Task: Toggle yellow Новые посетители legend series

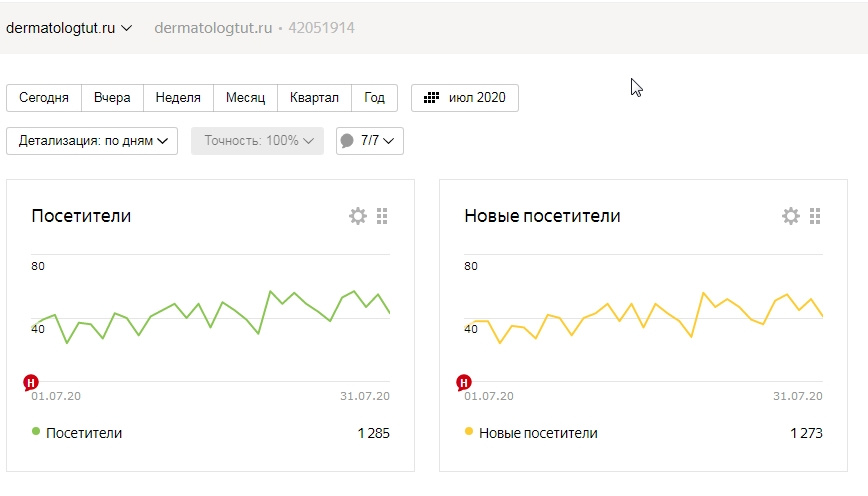Action: (x=469, y=432)
